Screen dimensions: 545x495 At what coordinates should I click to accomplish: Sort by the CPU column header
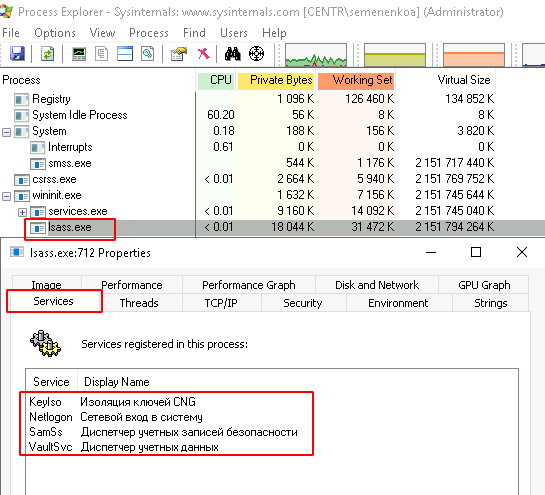pyautogui.click(x=216, y=80)
